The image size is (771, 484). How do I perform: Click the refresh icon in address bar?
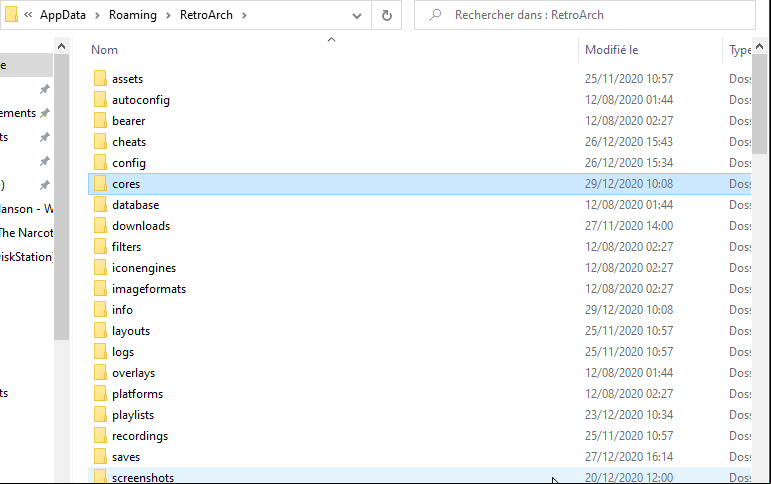pyautogui.click(x=387, y=15)
